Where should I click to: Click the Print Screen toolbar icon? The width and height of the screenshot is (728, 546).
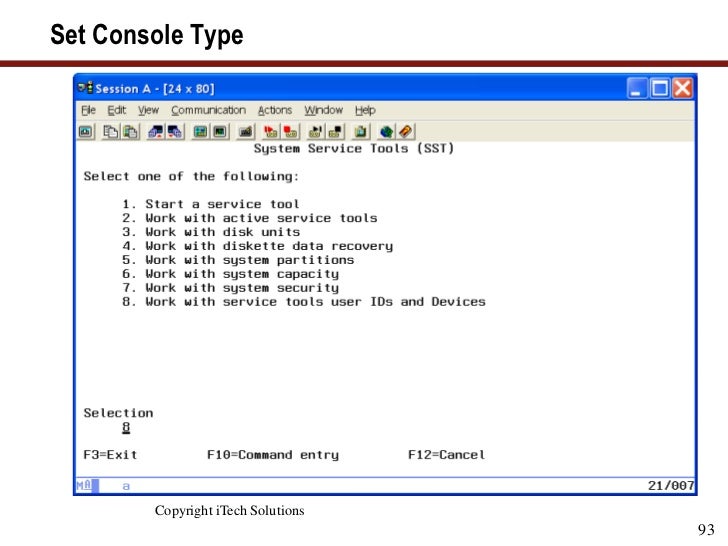pyautogui.click(x=86, y=132)
